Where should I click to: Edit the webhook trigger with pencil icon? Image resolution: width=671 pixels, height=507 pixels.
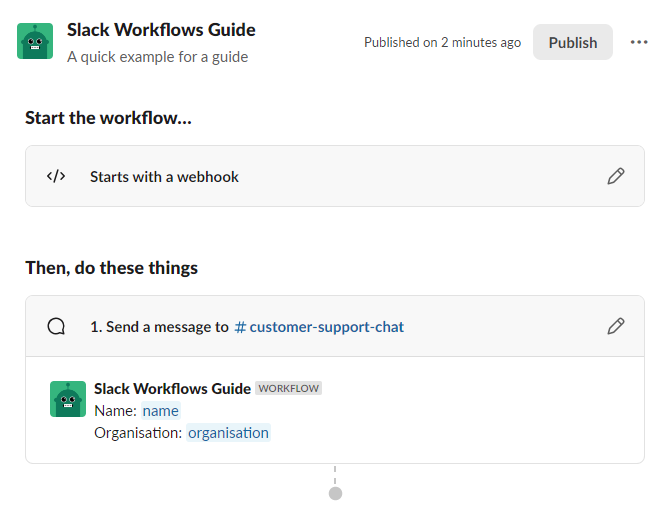[616, 176]
